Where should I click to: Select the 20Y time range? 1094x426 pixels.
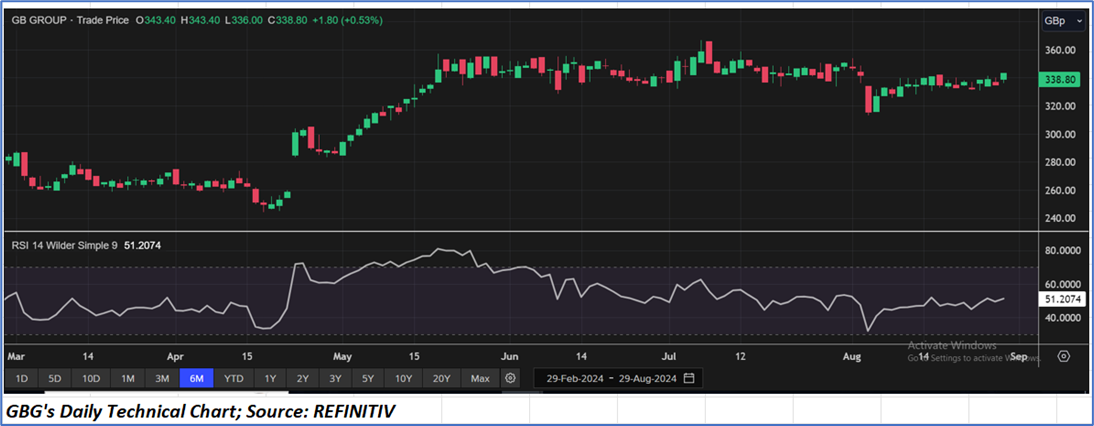442,378
